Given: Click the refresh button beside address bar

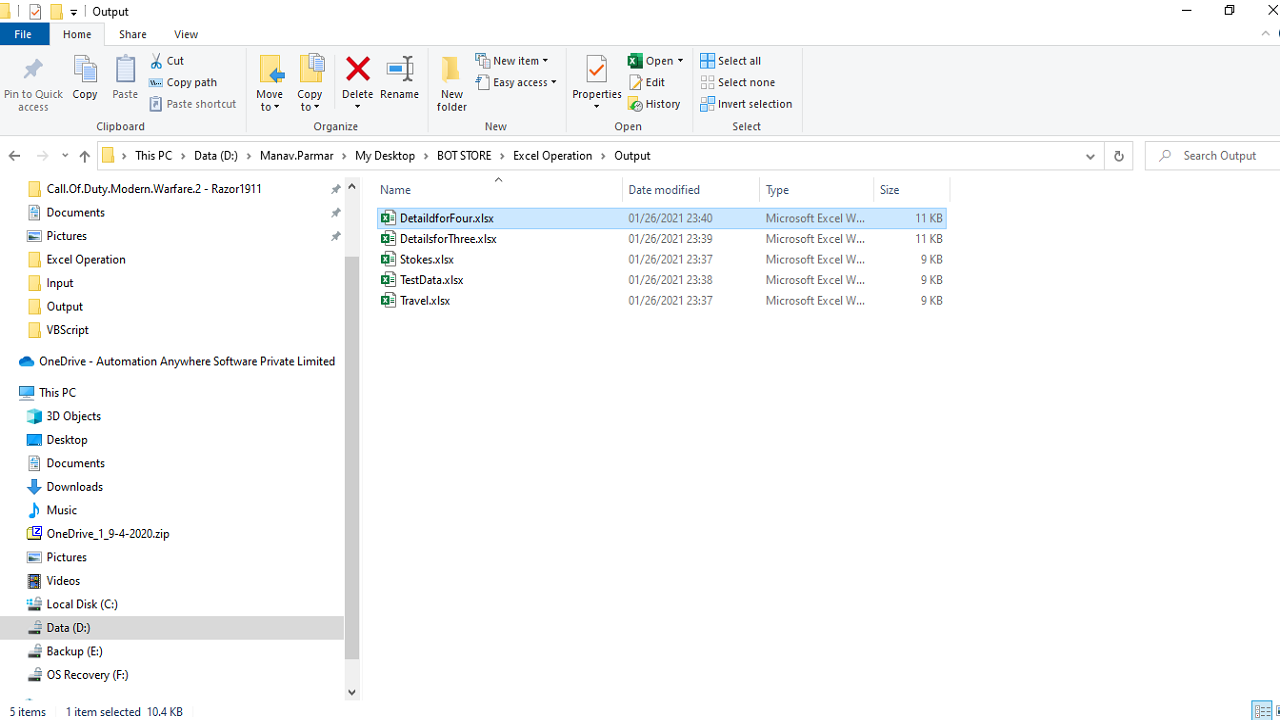Looking at the screenshot, I should click(x=1118, y=156).
